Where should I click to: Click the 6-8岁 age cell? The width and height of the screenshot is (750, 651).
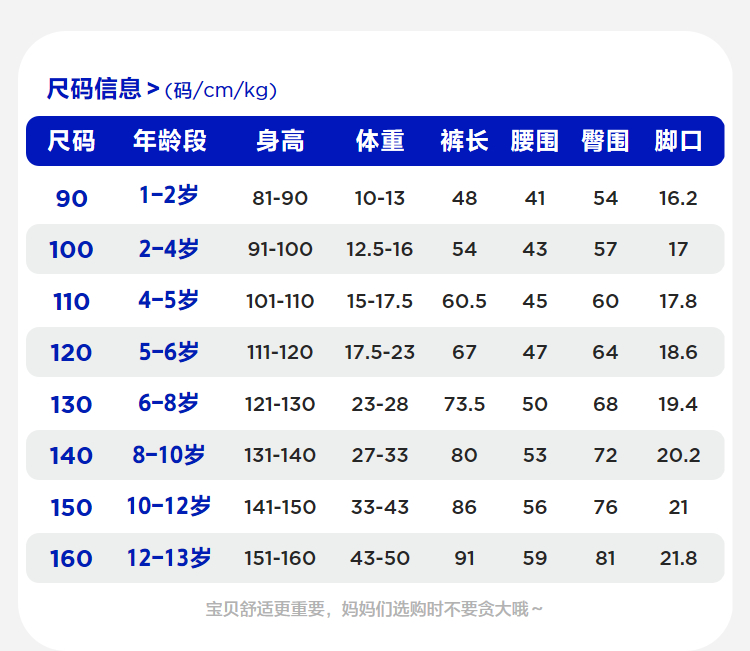pyautogui.click(x=169, y=403)
